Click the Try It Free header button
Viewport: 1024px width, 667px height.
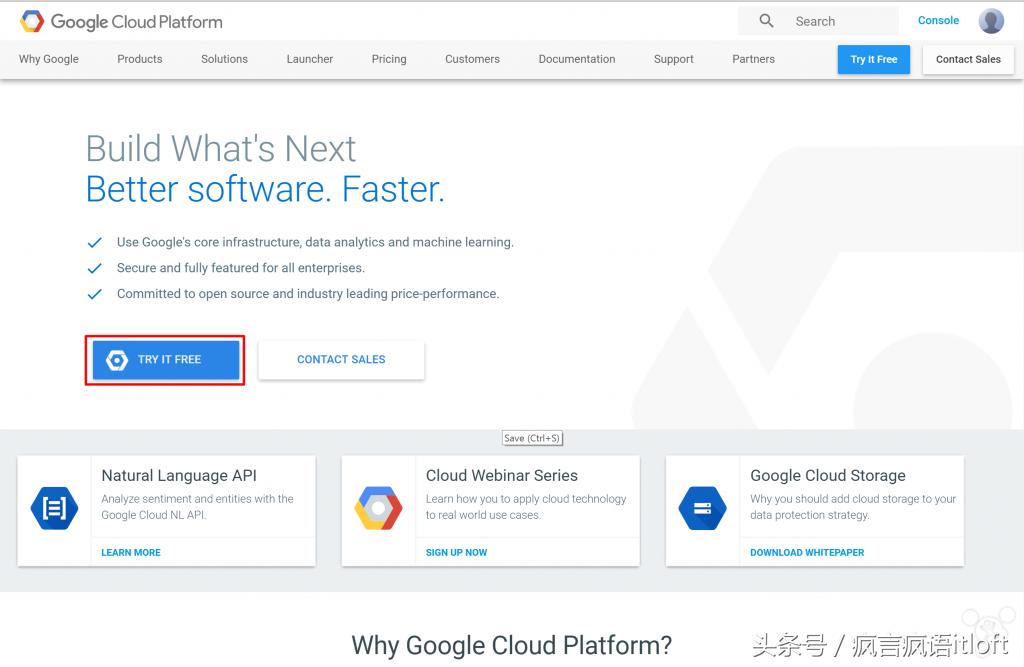click(873, 59)
